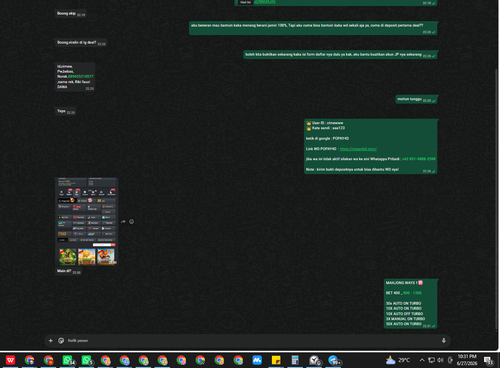Open Sticky Notes from taskbar

[x=276, y=360]
